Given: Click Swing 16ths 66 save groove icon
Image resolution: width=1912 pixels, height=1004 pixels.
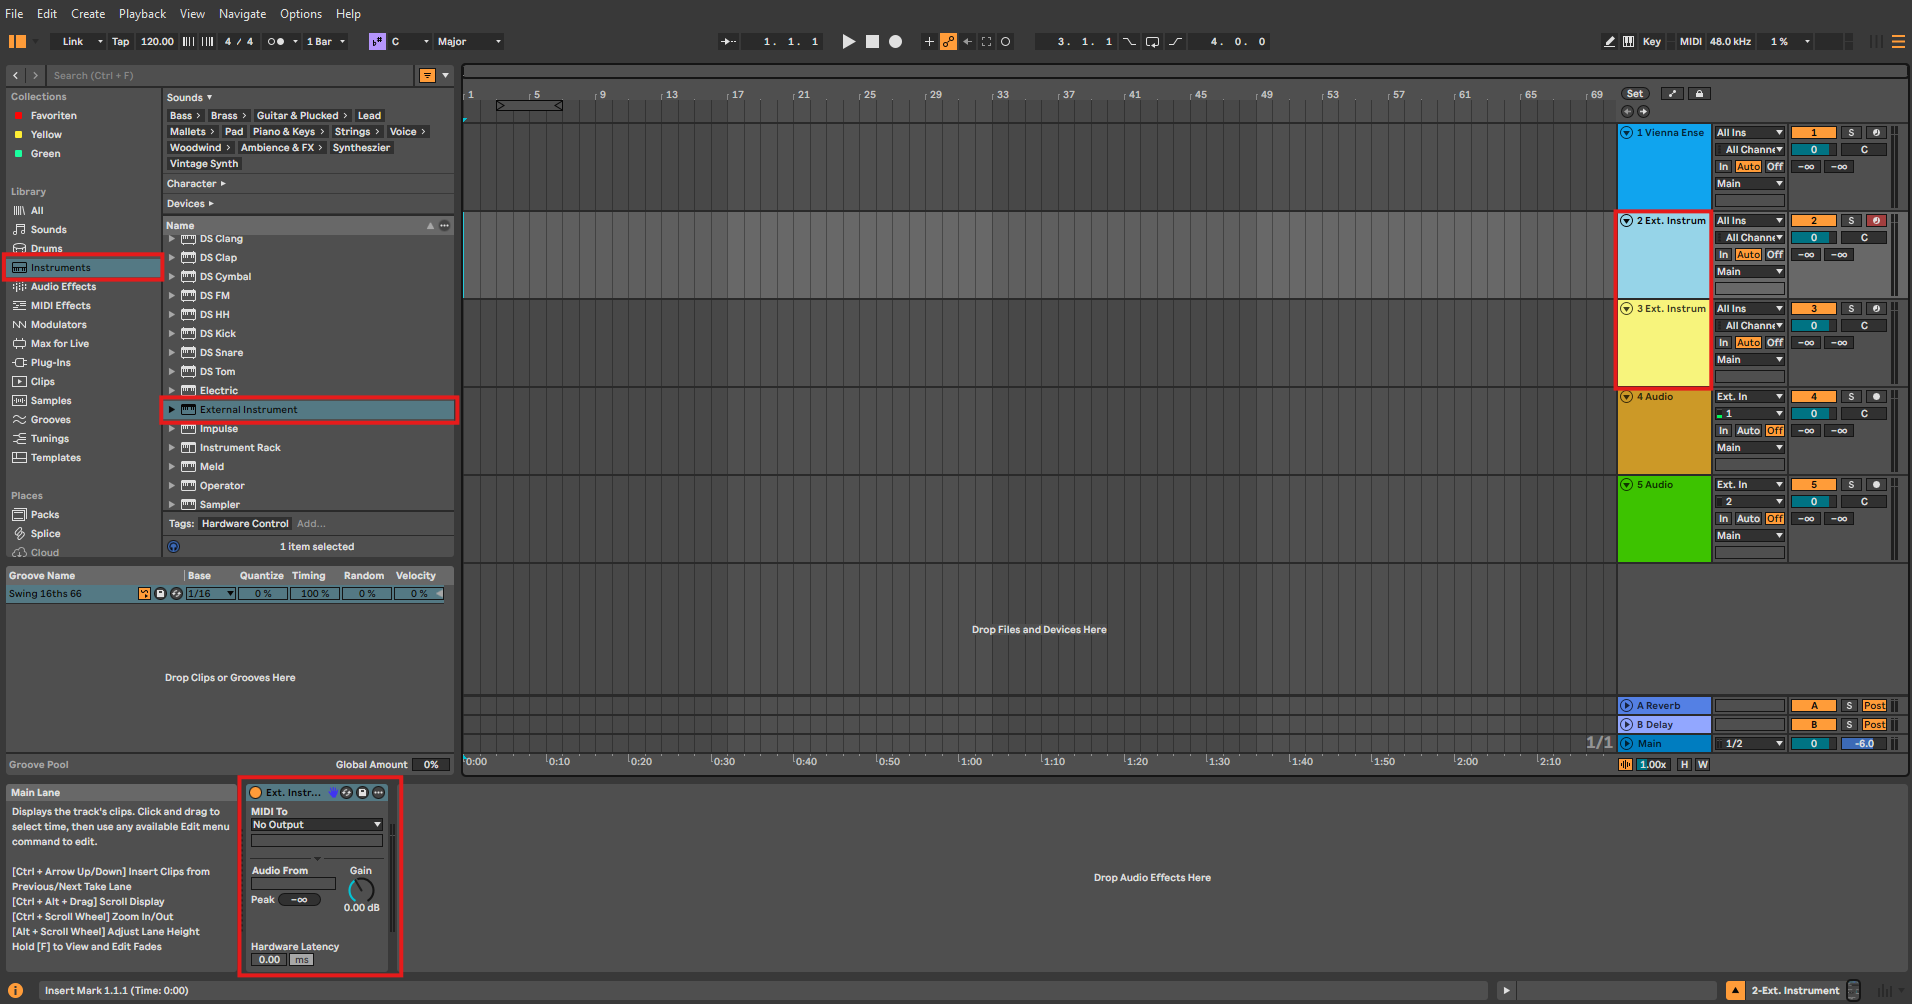Looking at the screenshot, I should point(160,594).
